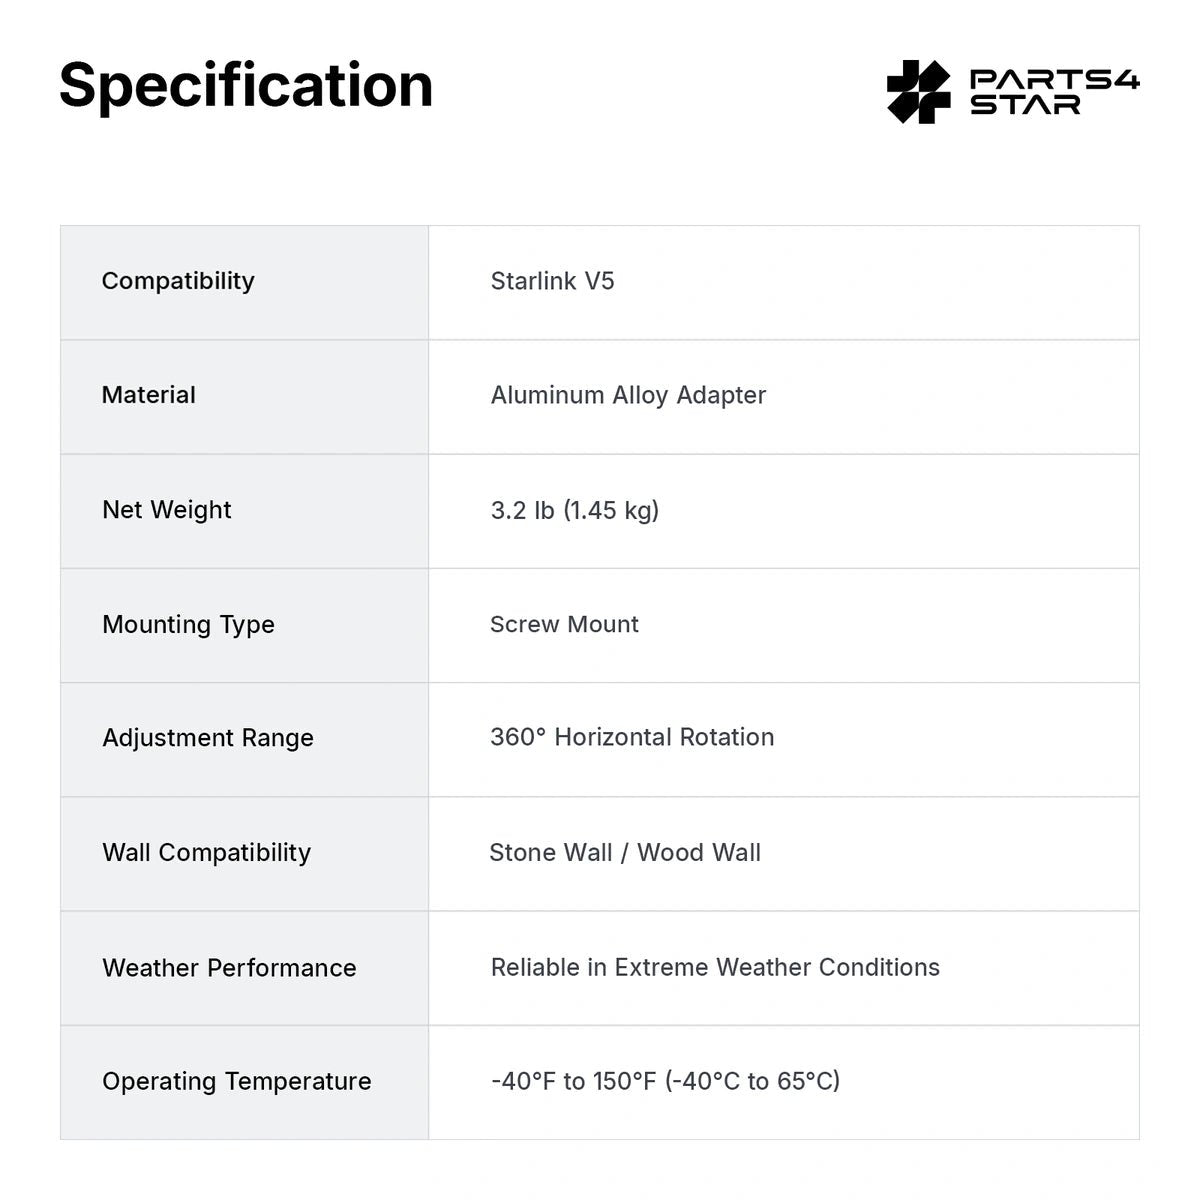Select the Wall Compatibility label
Image resolution: width=1200 pixels, height=1200 pixels.
(x=206, y=853)
